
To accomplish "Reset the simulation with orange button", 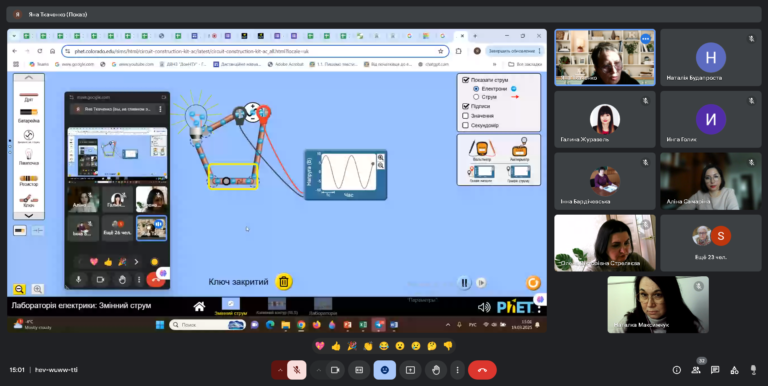I will click(533, 283).
